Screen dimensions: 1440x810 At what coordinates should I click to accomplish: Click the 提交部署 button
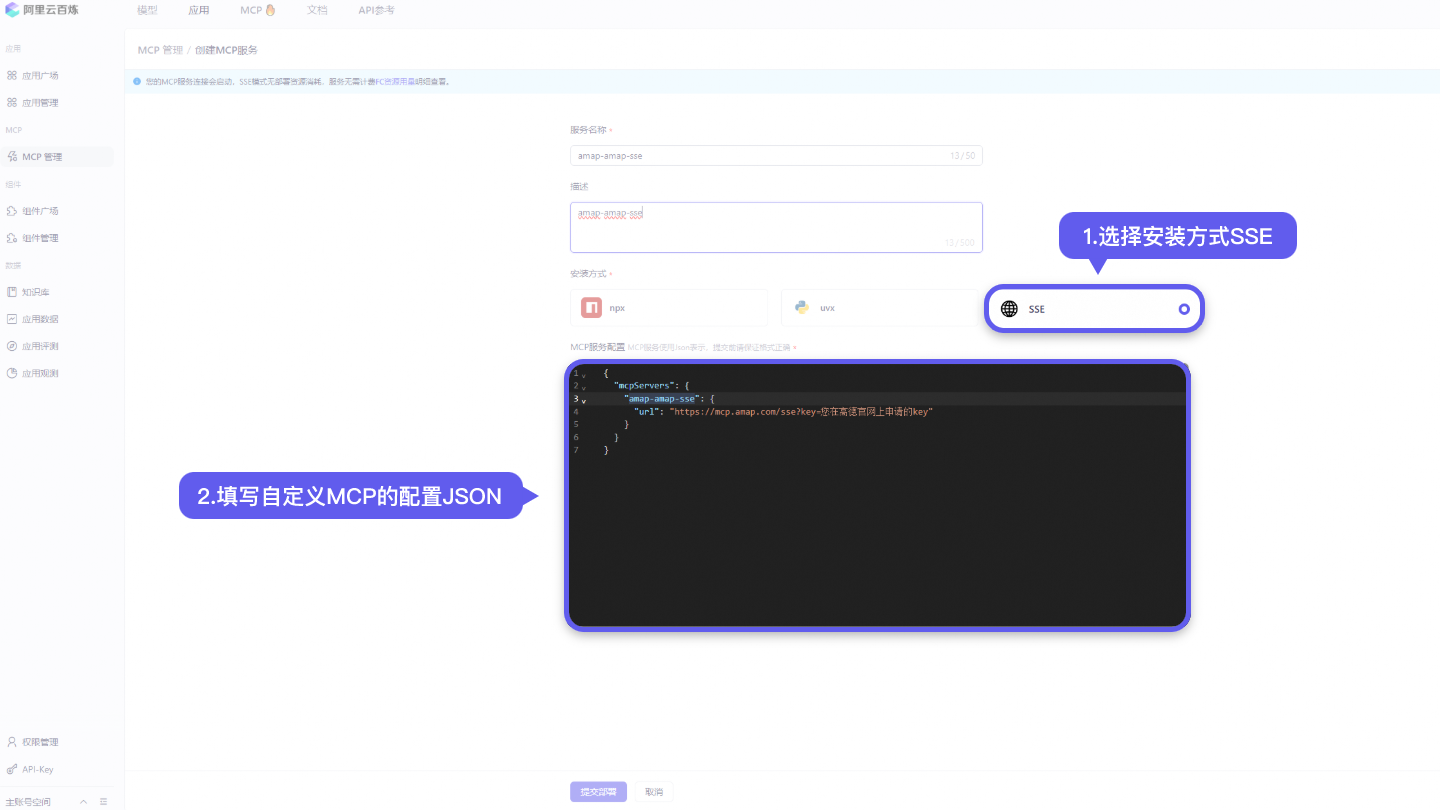click(x=598, y=791)
